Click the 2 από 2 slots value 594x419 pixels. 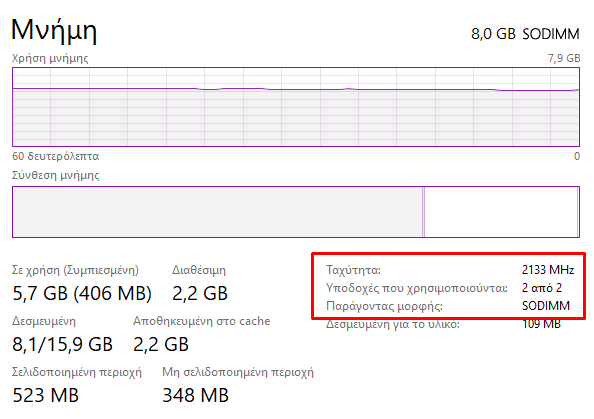pos(542,288)
